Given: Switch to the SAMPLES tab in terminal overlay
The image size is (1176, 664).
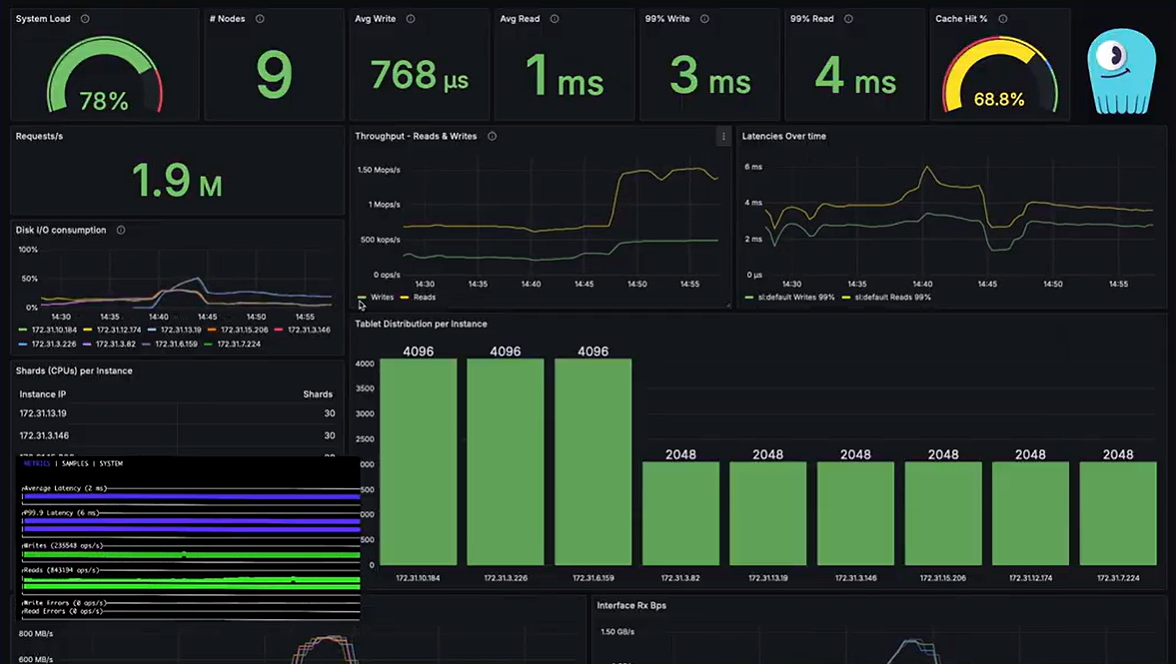Looking at the screenshot, I should coord(75,464).
